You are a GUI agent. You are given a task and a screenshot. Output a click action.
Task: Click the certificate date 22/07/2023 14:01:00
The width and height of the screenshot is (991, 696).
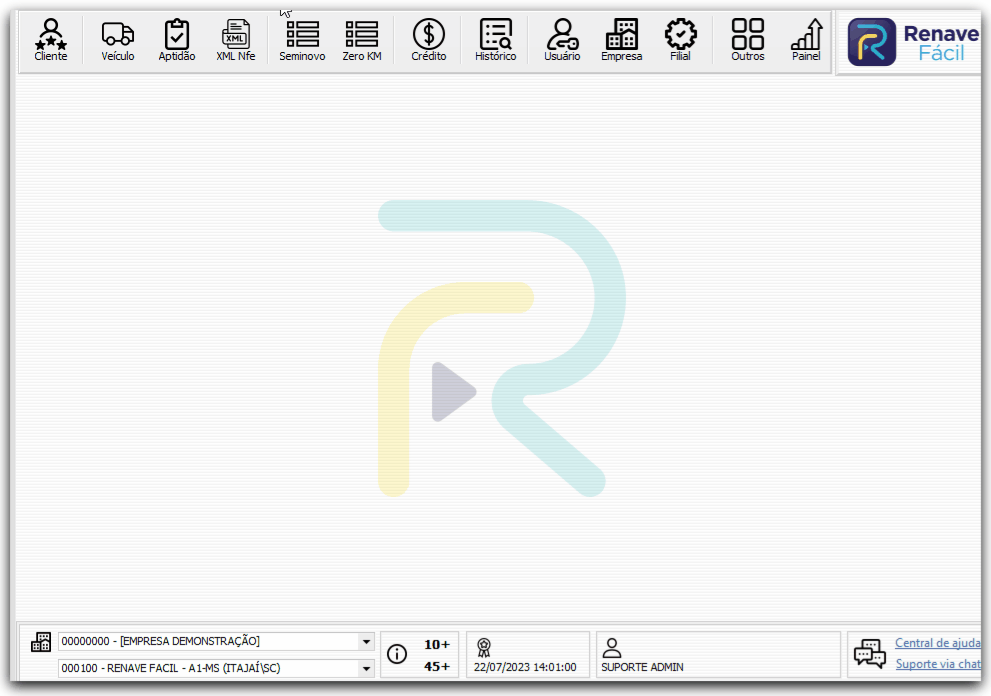click(525, 667)
